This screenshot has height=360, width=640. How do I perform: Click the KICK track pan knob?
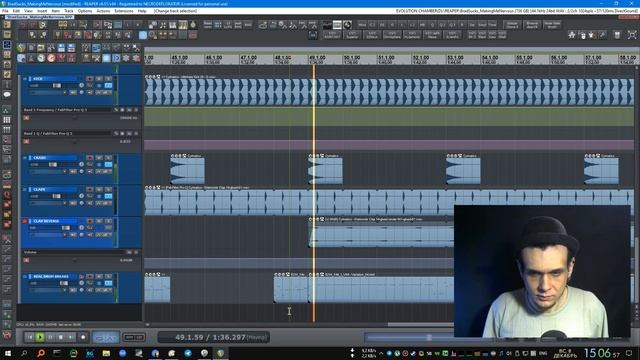click(x=82, y=86)
